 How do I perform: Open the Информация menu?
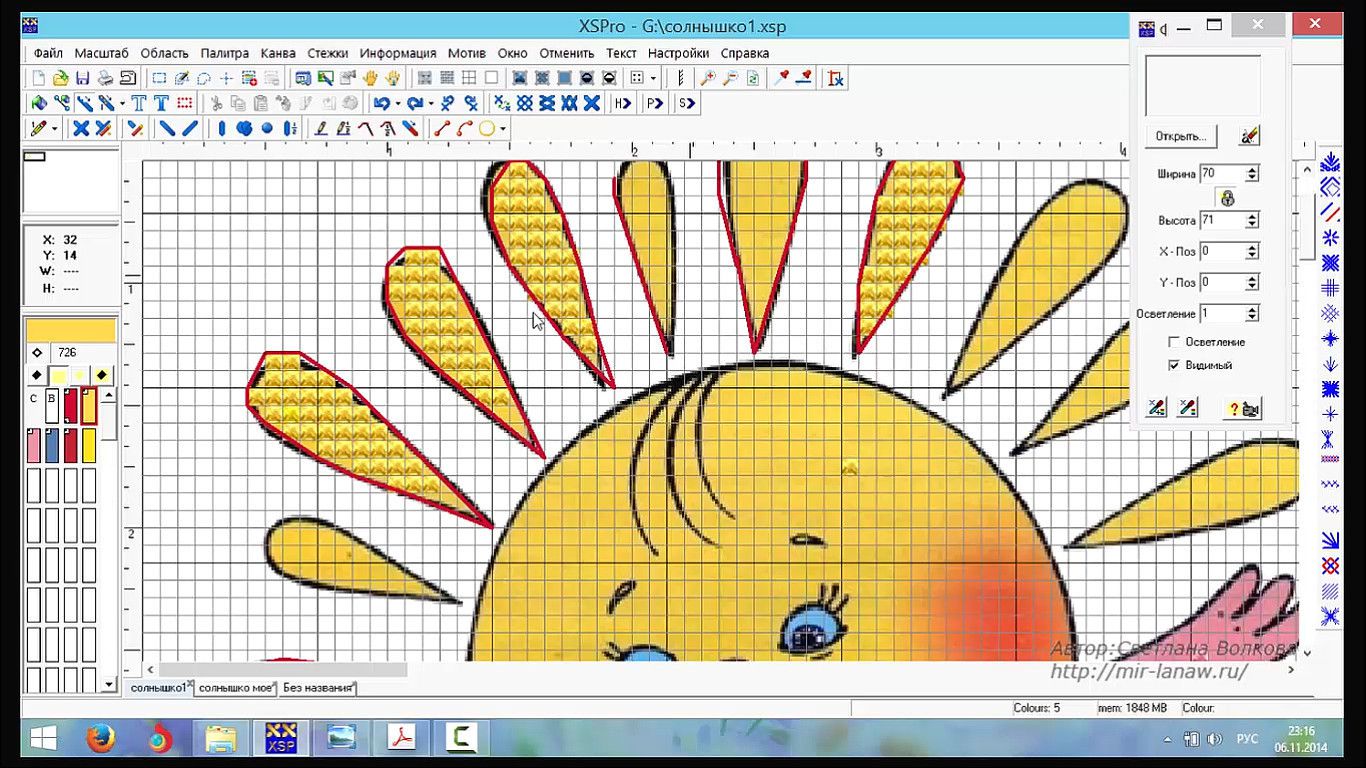click(x=398, y=53)
